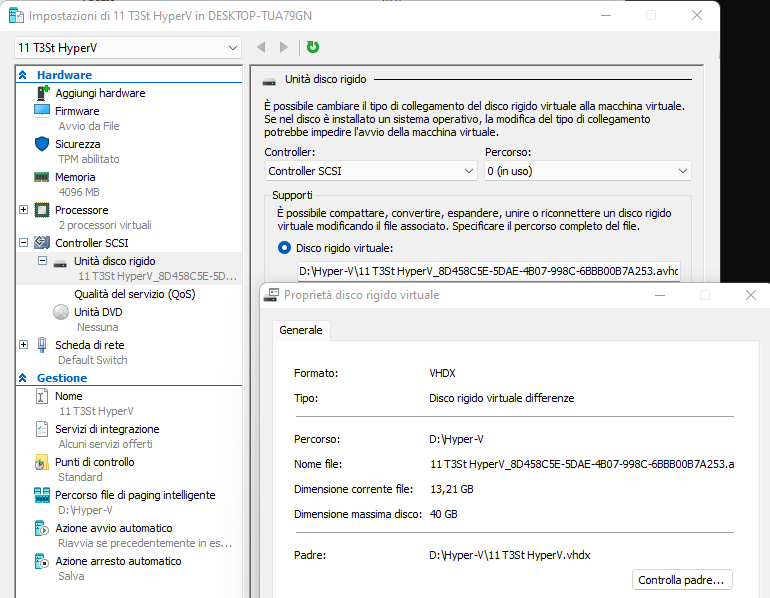Click the Controlla padre... button
This screenshot has width=770, height=598.
coord(682,580)
